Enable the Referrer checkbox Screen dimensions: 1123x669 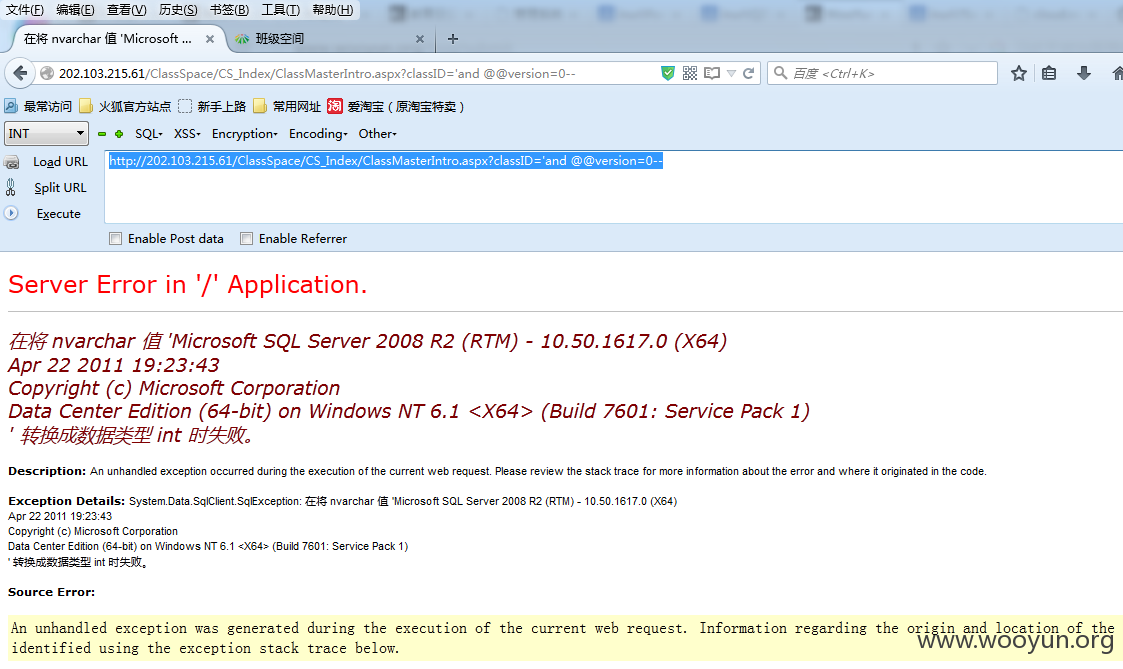pyautogui.click(x=246, y=239)
